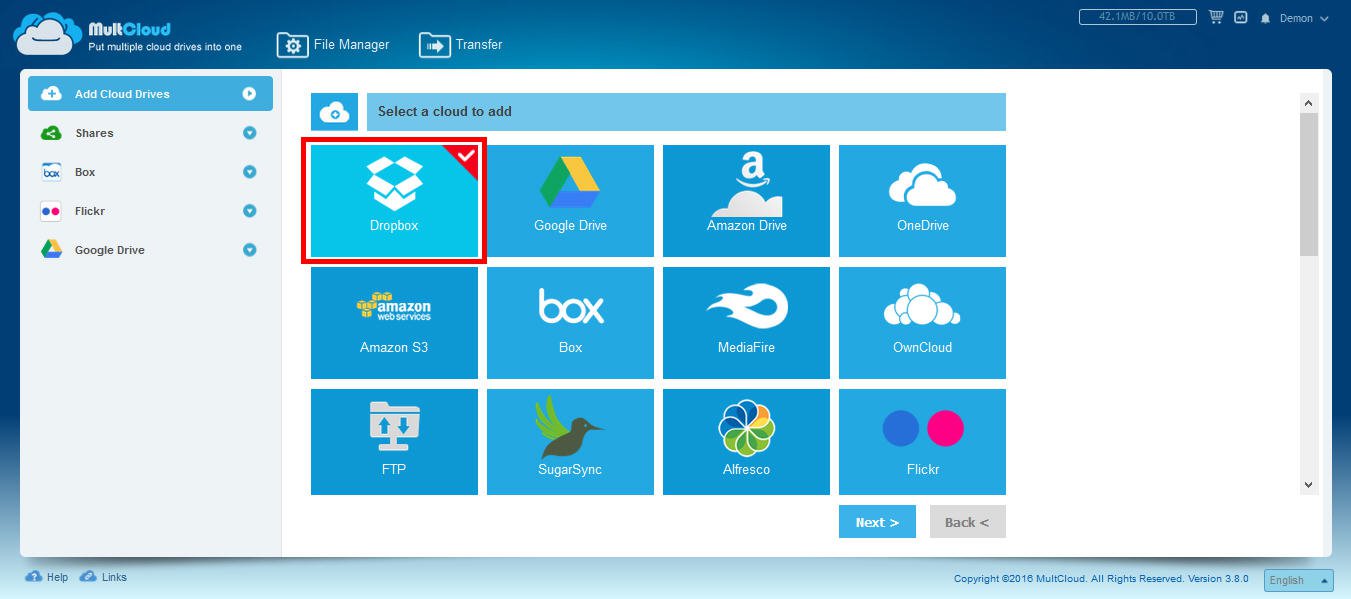Open Google Drive in the sidebar
The height and width of the screenshot is (599, 1351).
click(x=150, y=250)
